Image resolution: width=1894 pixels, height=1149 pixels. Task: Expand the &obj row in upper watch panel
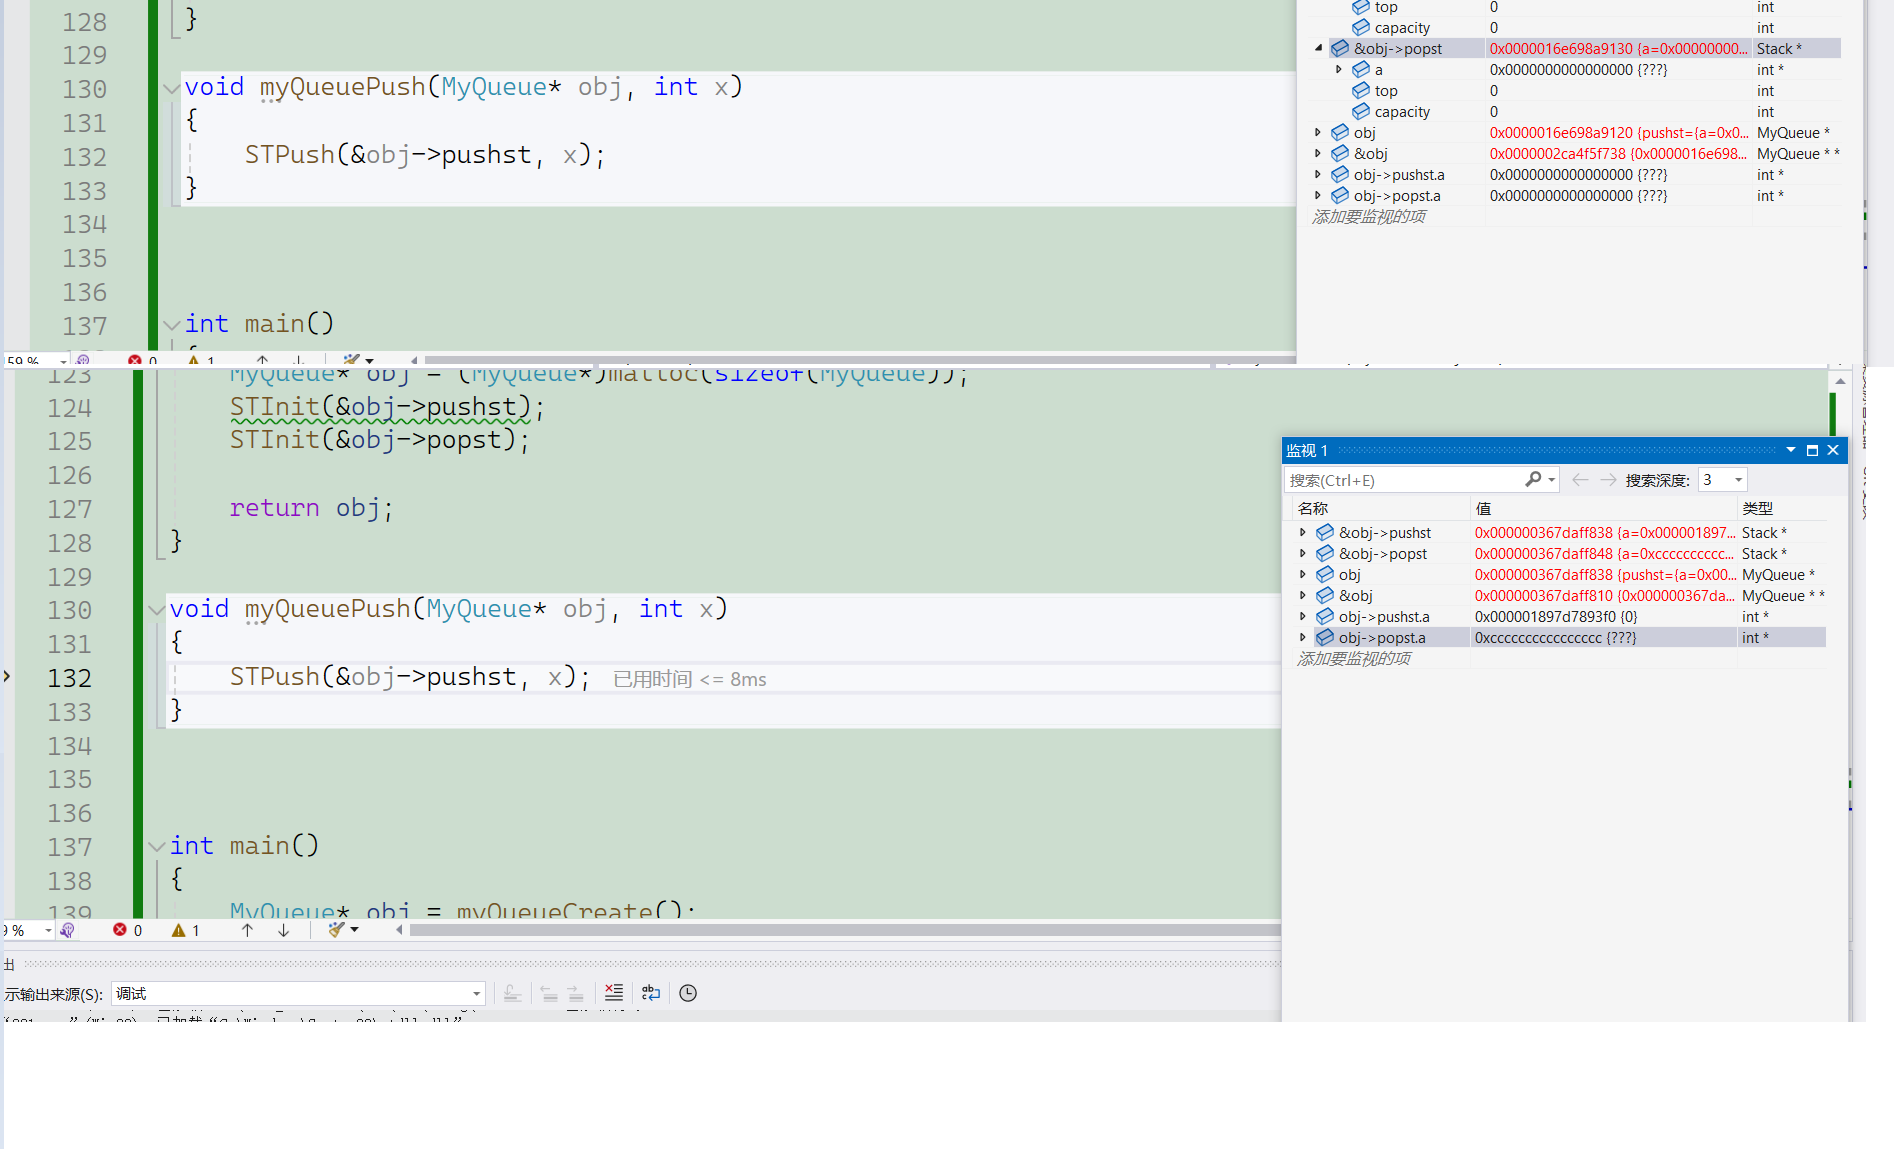click(x=1318, y=153)
